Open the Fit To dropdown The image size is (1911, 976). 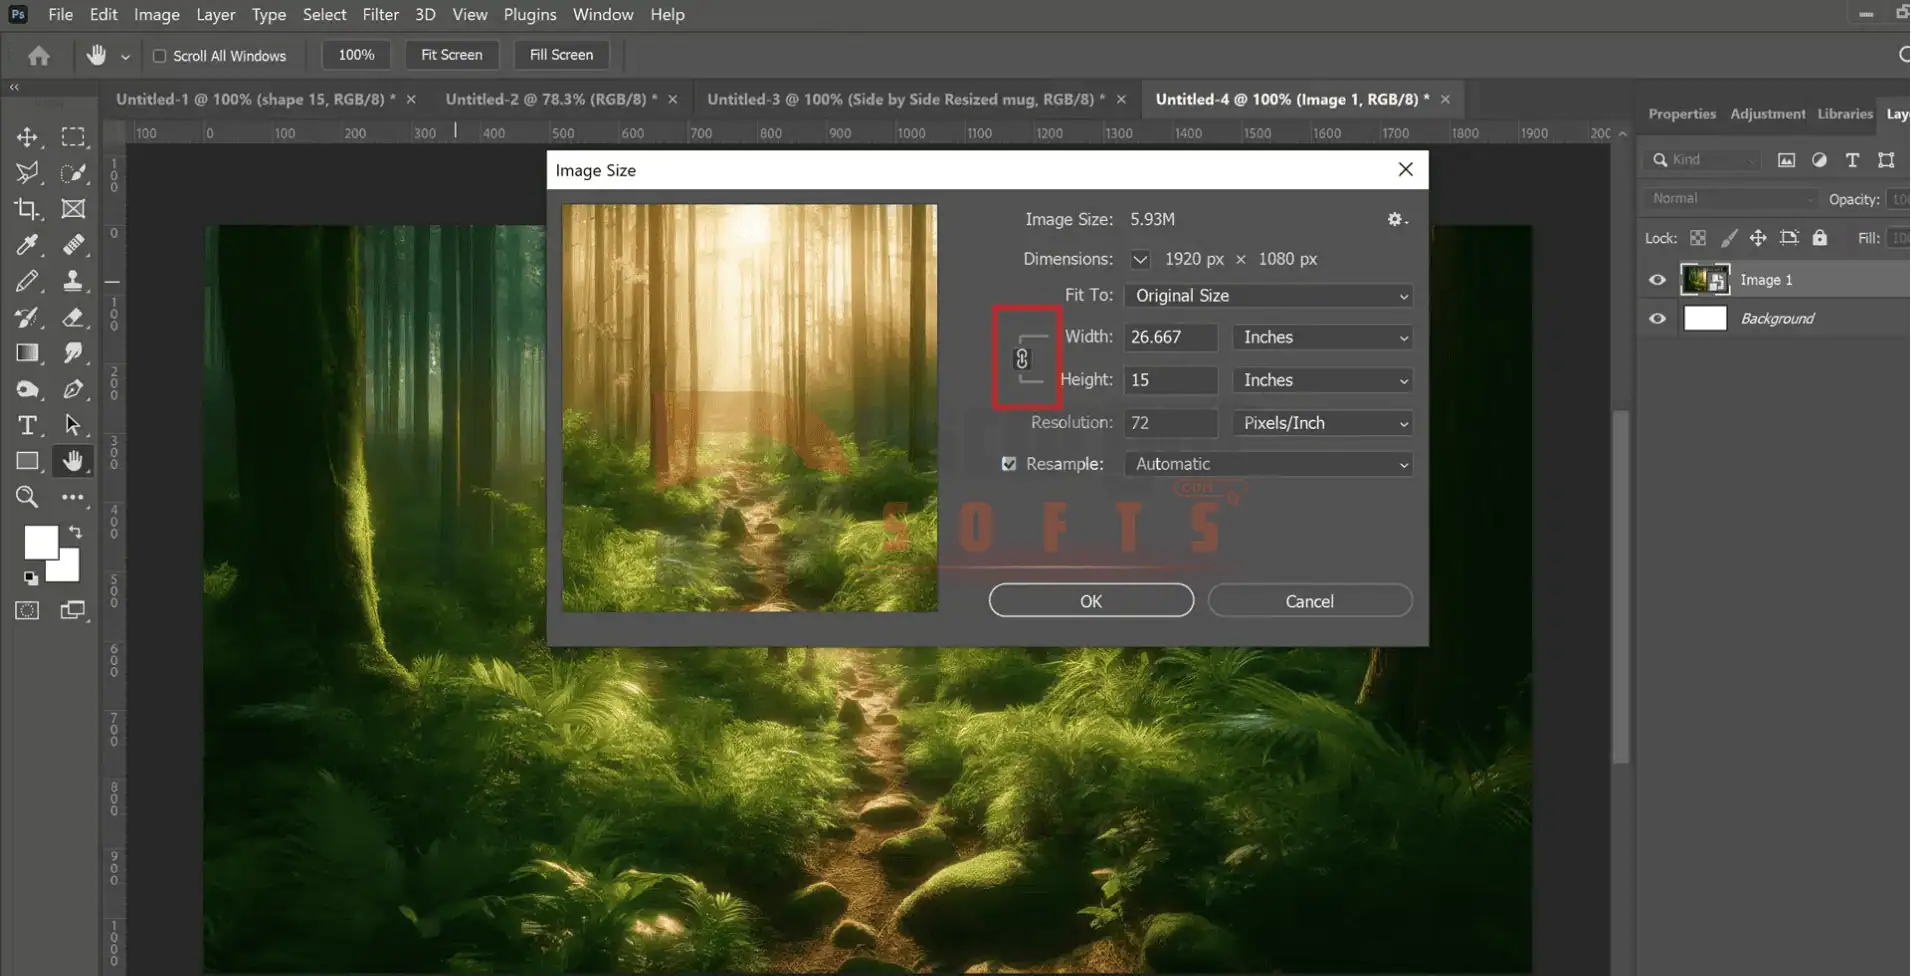(x=1268, y=296)
